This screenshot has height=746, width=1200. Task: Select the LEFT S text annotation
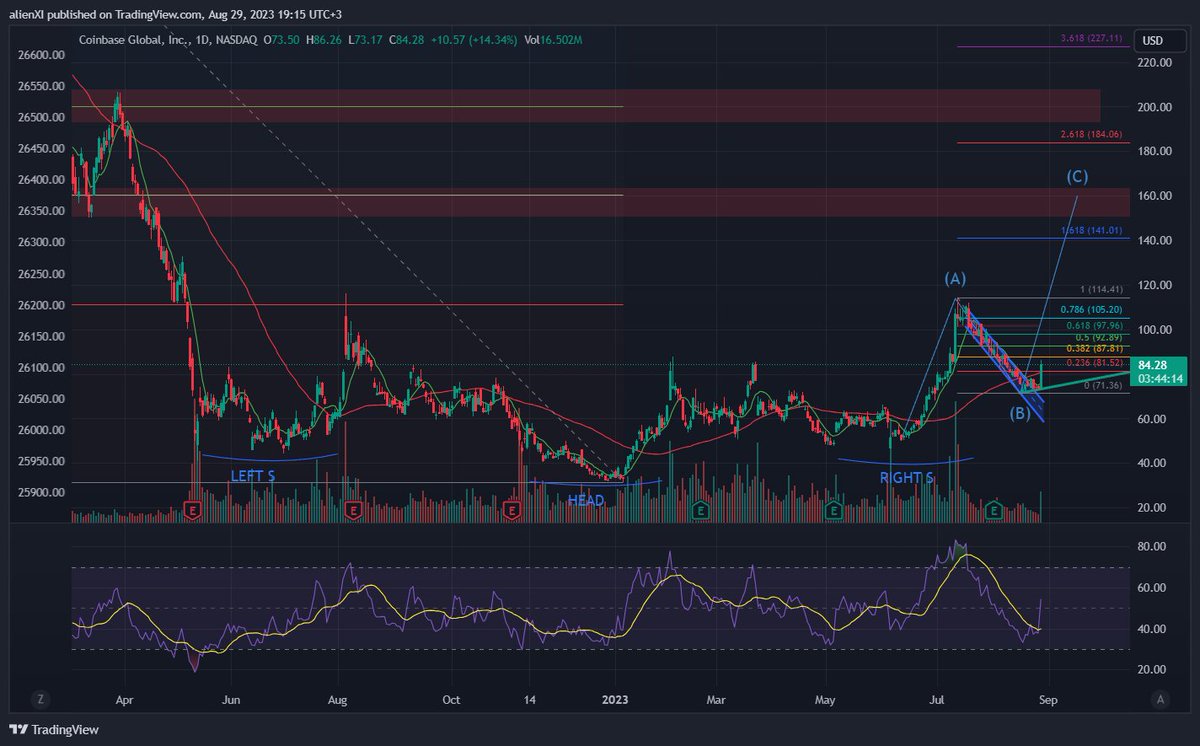pyautogui.click(x=253, y=476)
